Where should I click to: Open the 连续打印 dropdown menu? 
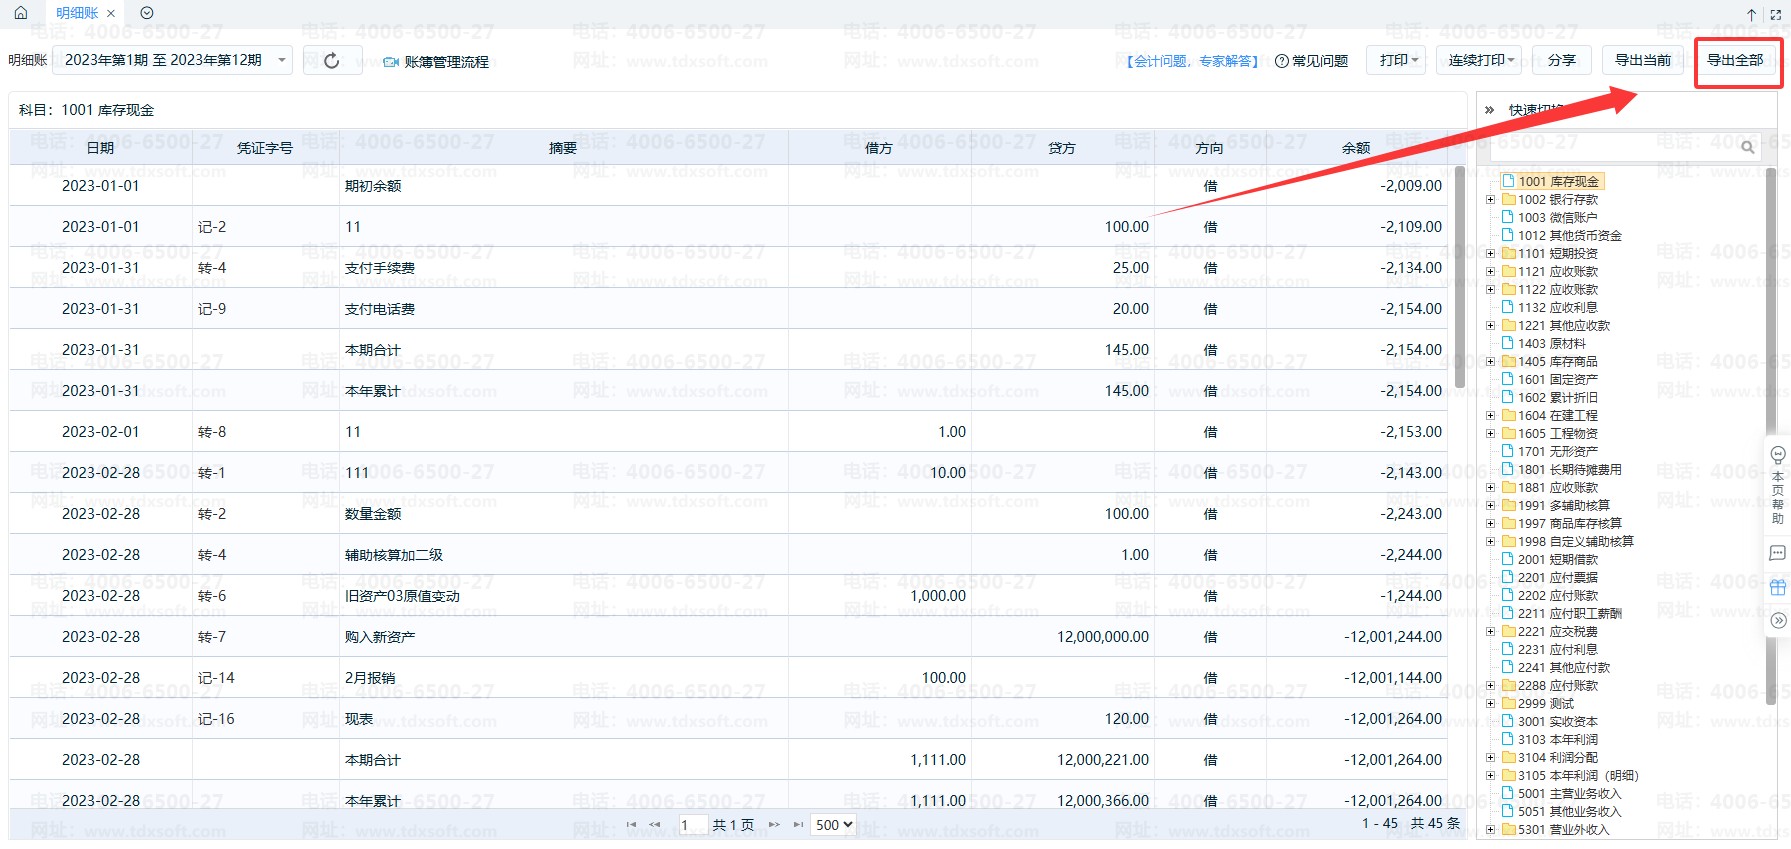coord(1480,60)
